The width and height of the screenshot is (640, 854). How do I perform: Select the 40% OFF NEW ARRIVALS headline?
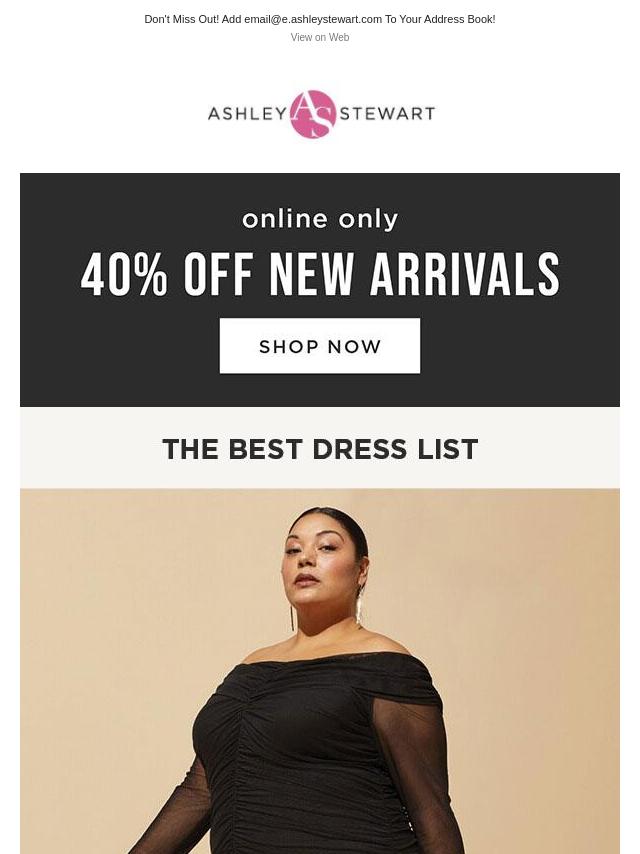coord(320,274)
